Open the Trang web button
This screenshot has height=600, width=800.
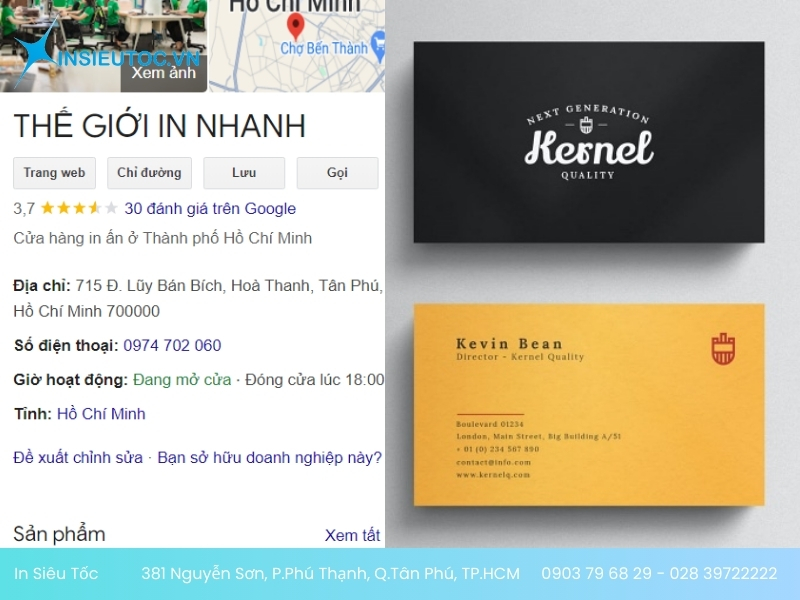(54, 173)
